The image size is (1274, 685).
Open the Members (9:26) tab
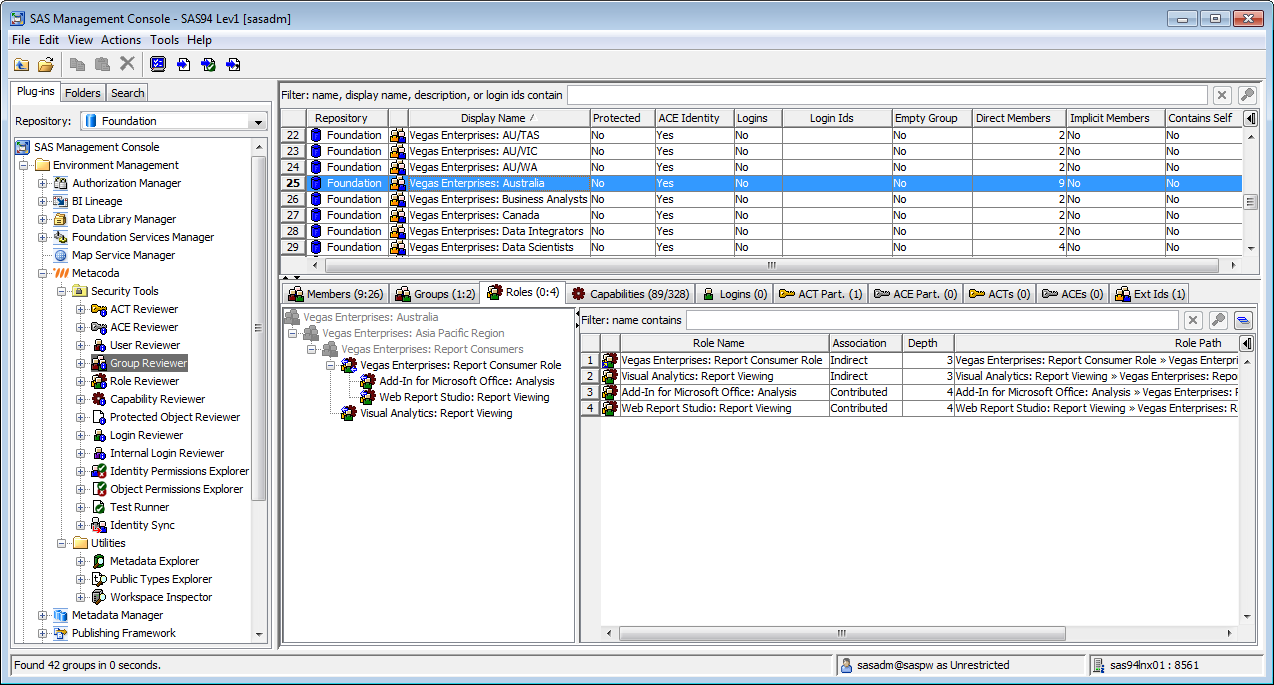coord(334,293)
